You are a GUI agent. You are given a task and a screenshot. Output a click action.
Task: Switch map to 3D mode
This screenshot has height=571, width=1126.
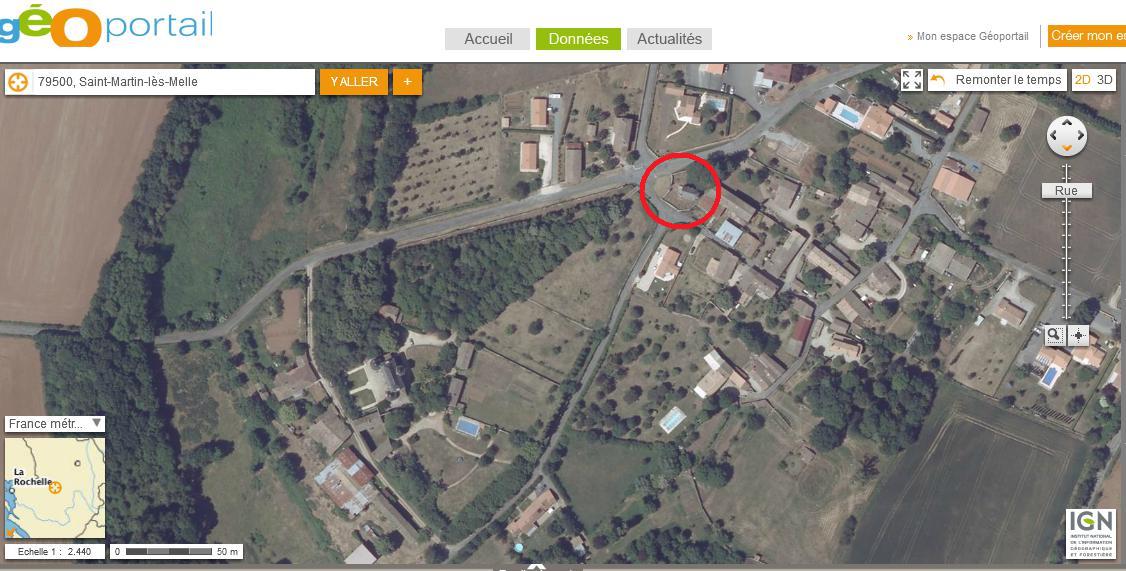pyautogui.click(x=1104, y=80)
